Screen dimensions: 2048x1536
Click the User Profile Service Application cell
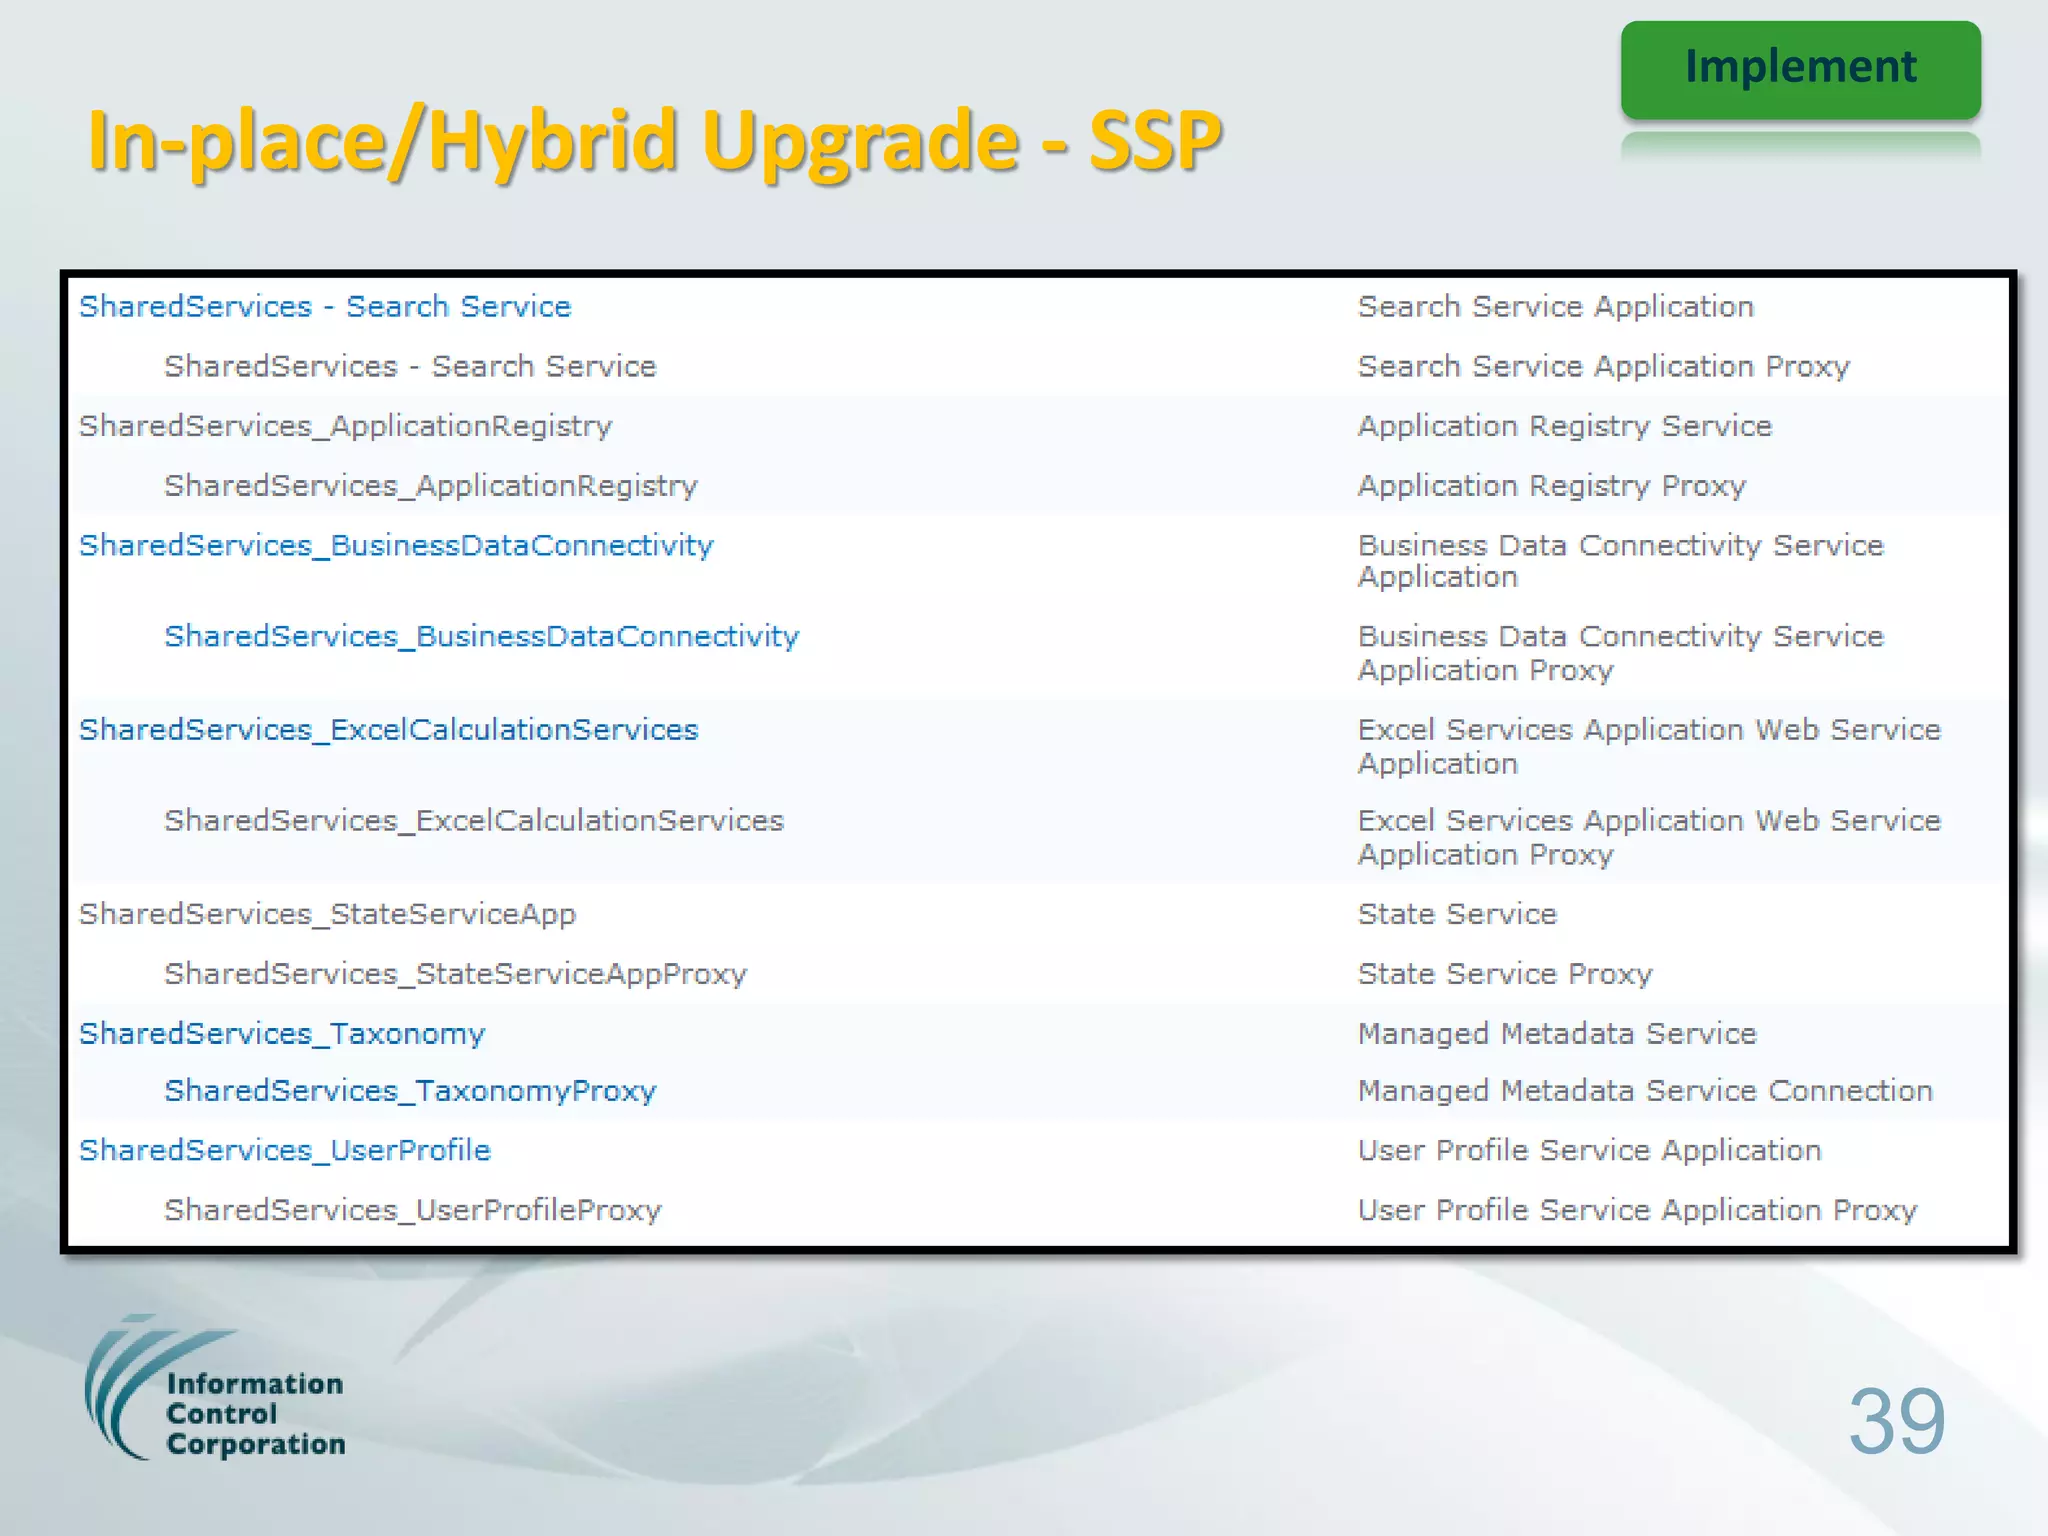(x=1589, y=1151)
